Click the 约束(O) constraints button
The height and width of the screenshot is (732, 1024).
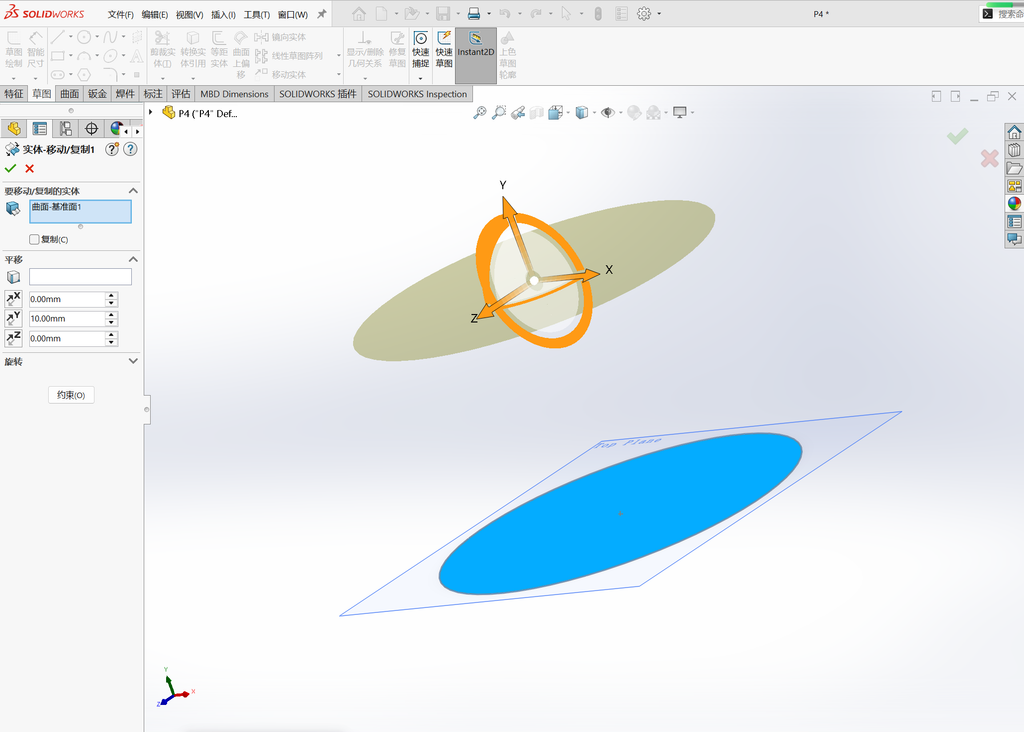71,395
